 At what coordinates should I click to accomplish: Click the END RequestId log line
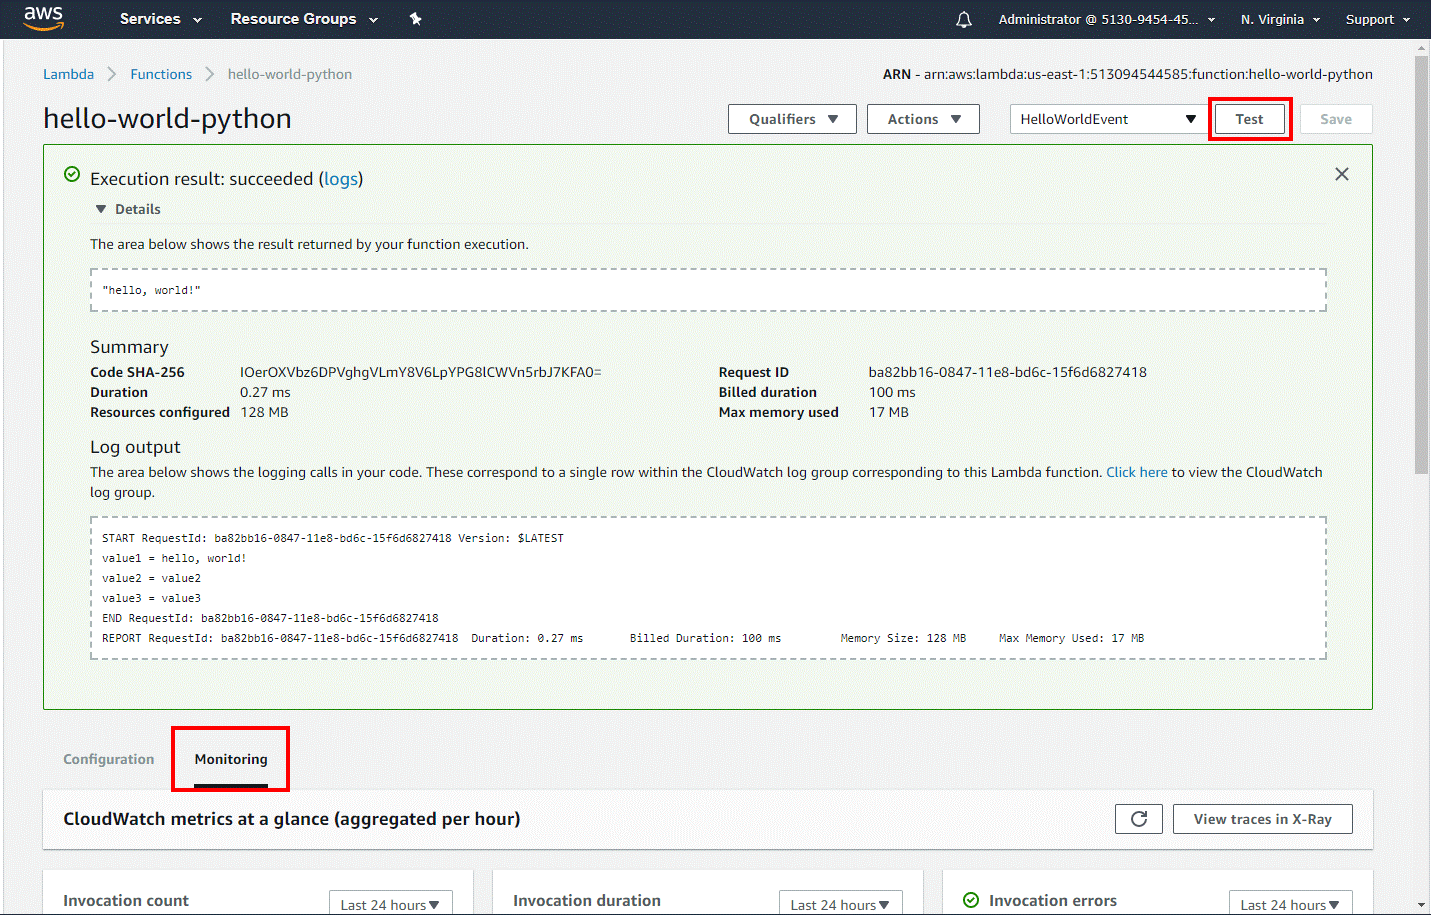[x=270, y=618]
